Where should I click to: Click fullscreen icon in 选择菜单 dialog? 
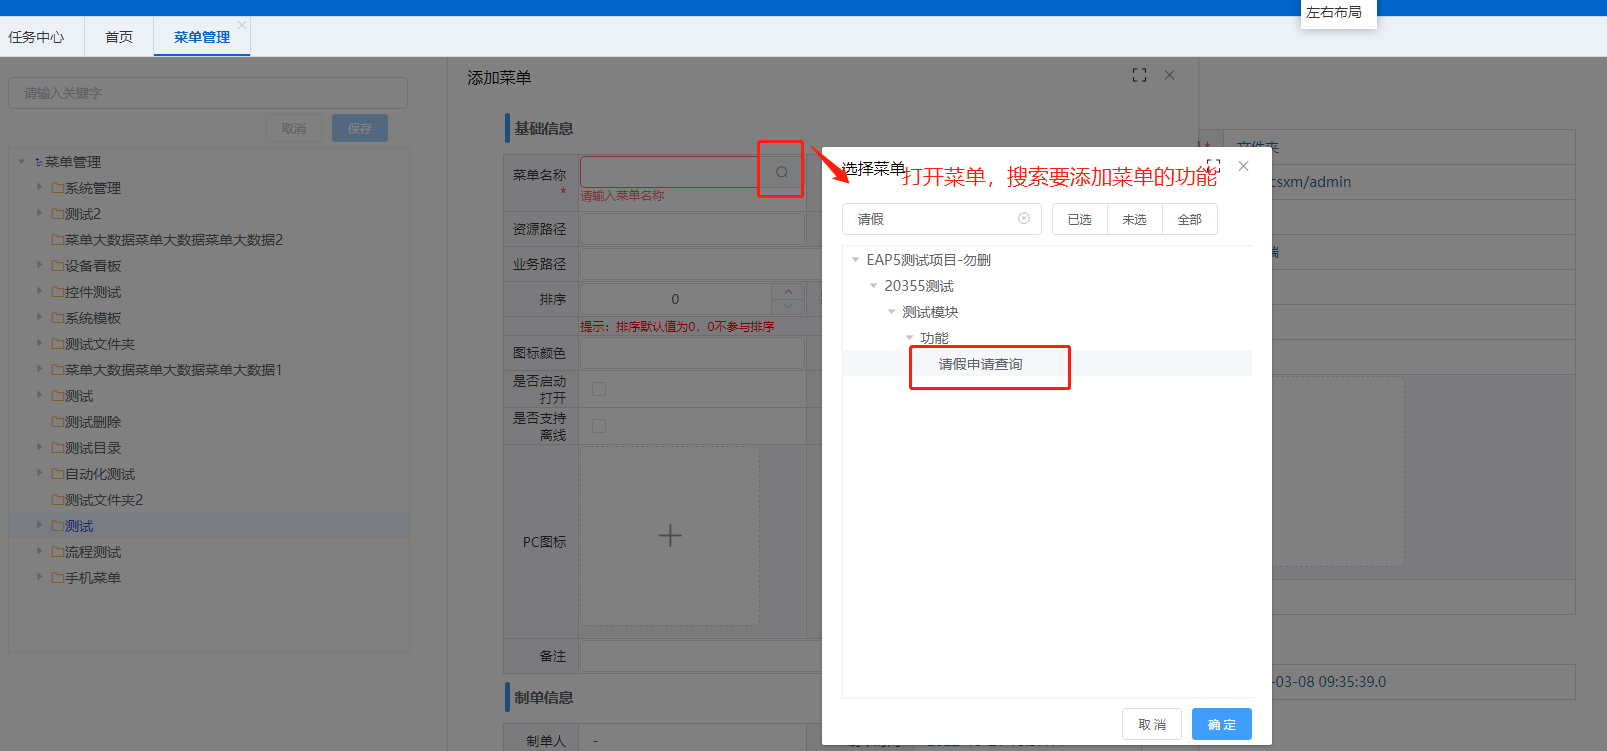click(x=1214, y=165)
